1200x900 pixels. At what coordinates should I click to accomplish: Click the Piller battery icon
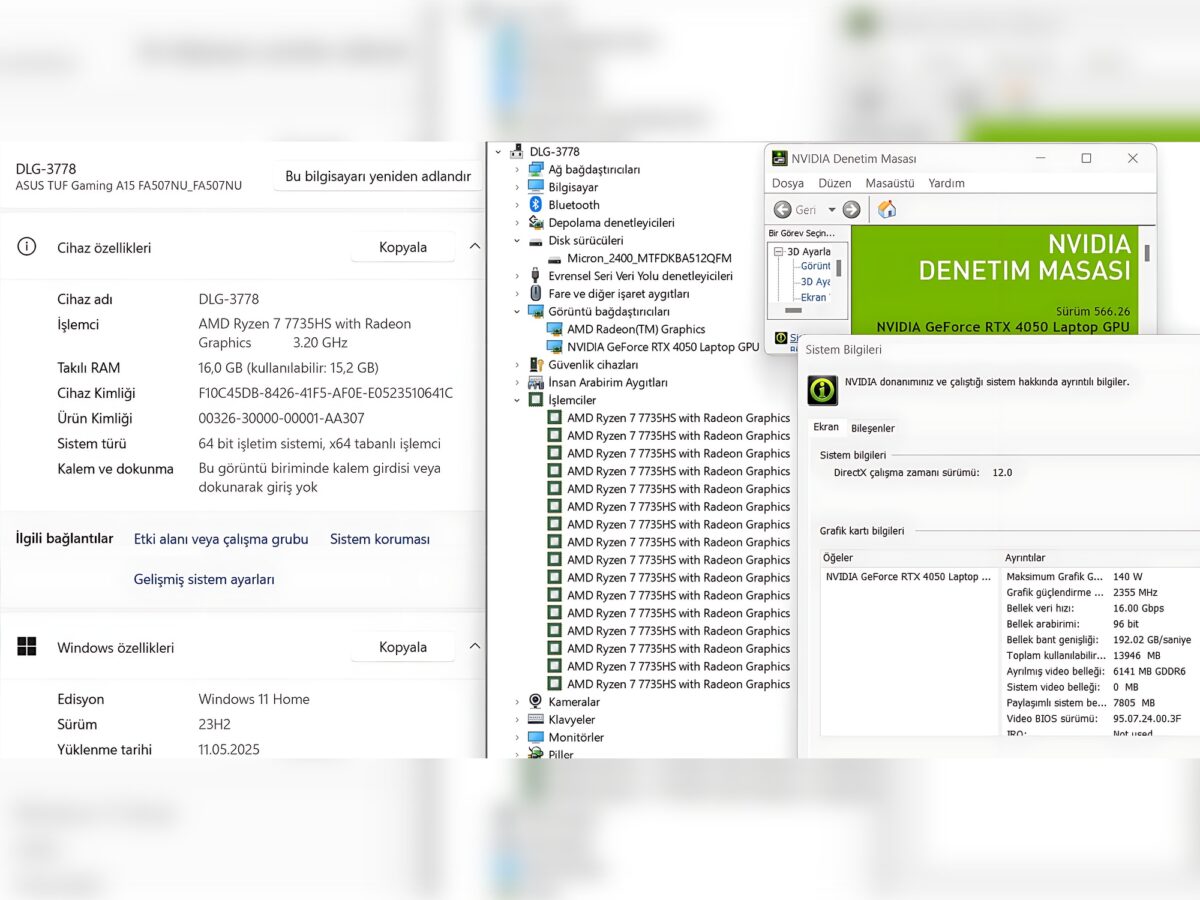point(536,754)
